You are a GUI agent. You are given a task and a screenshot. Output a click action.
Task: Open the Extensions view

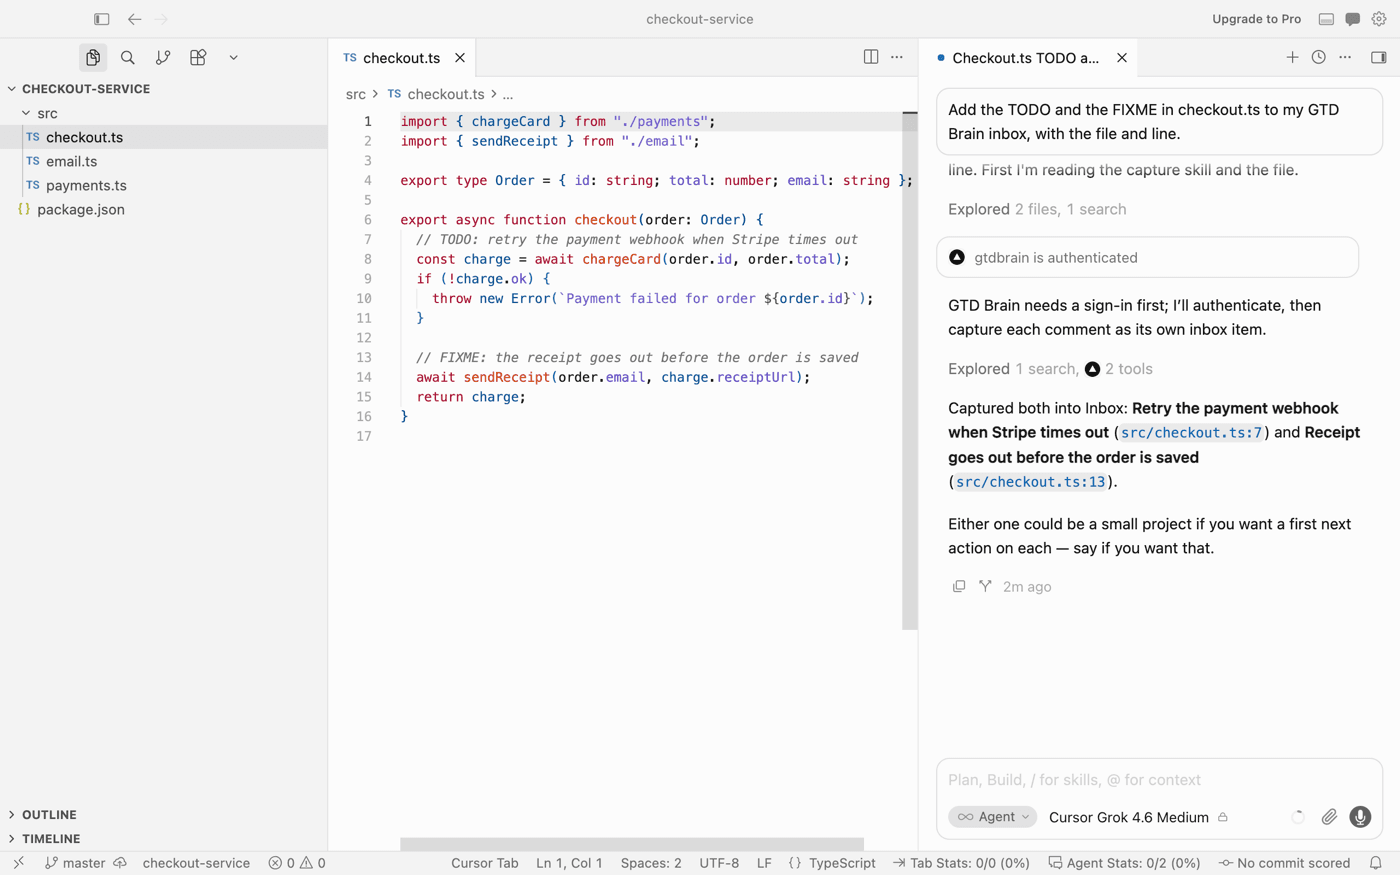pyautogui.click(x=198, y=58)
